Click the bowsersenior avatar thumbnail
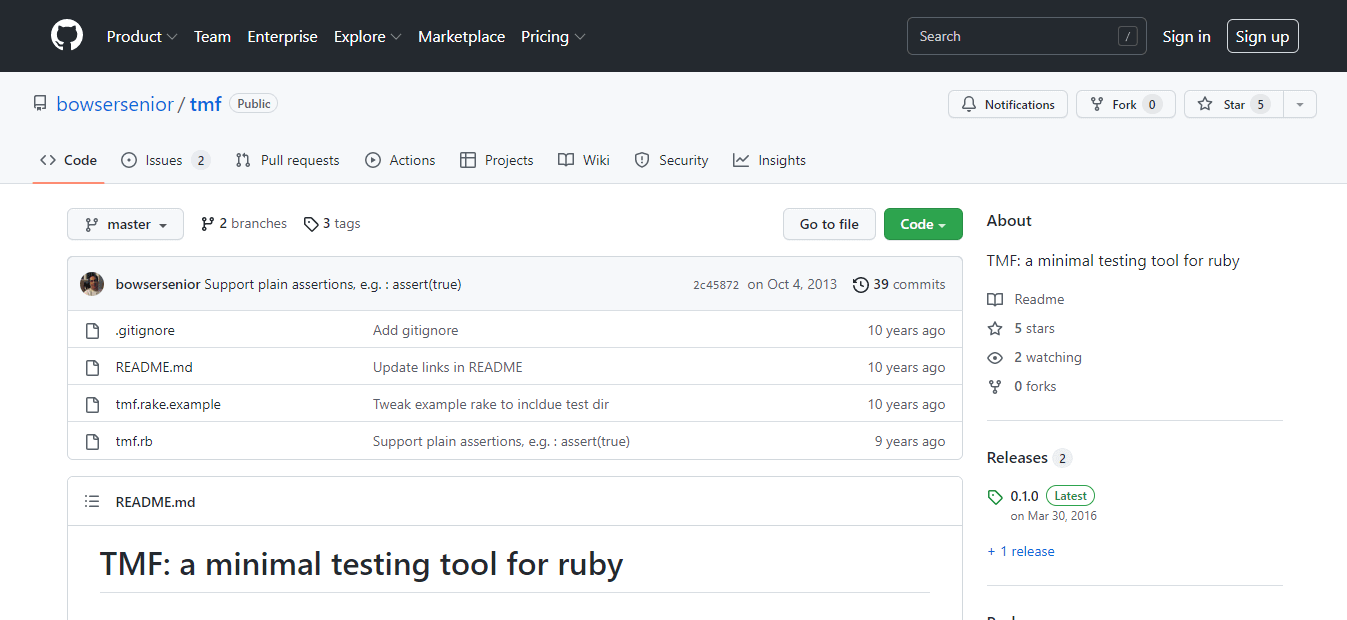The width and height of the screenshot is (1347, 620). (x=92, y=284)
